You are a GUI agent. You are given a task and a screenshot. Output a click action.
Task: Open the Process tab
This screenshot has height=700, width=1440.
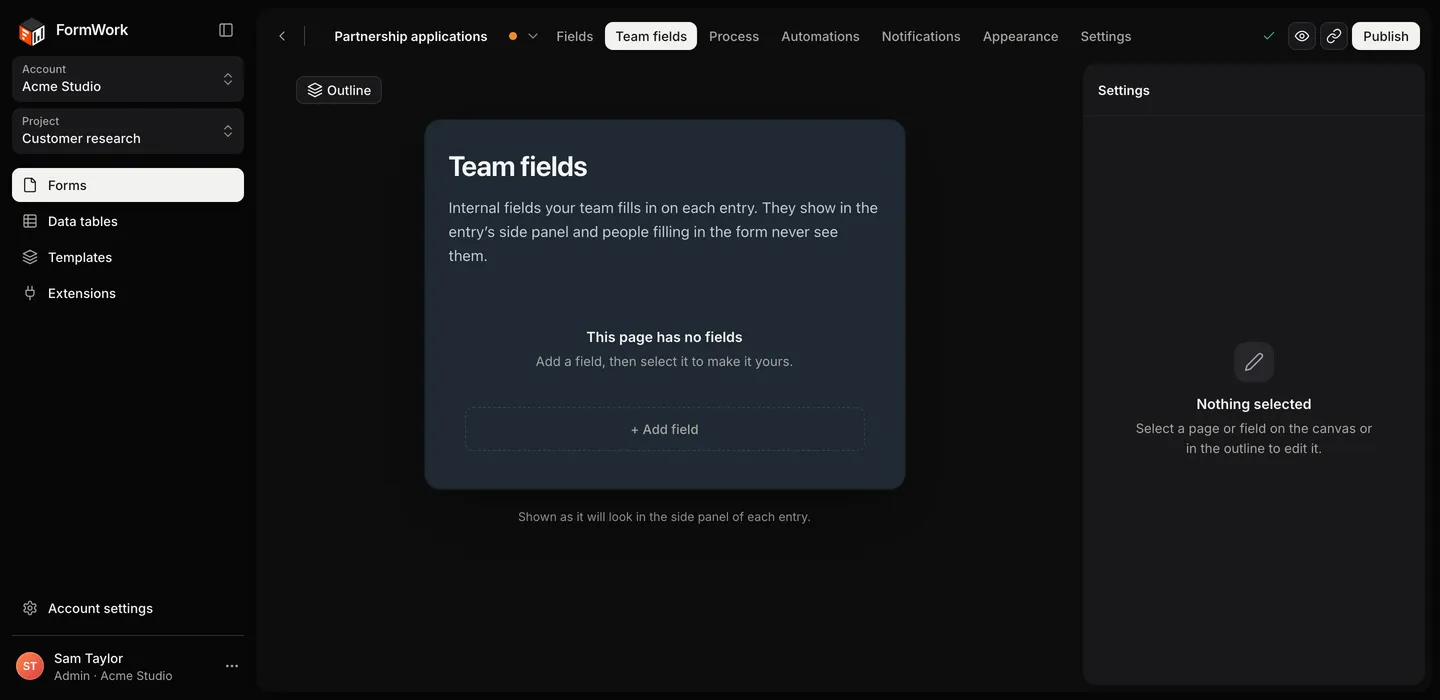click(734, 36)
